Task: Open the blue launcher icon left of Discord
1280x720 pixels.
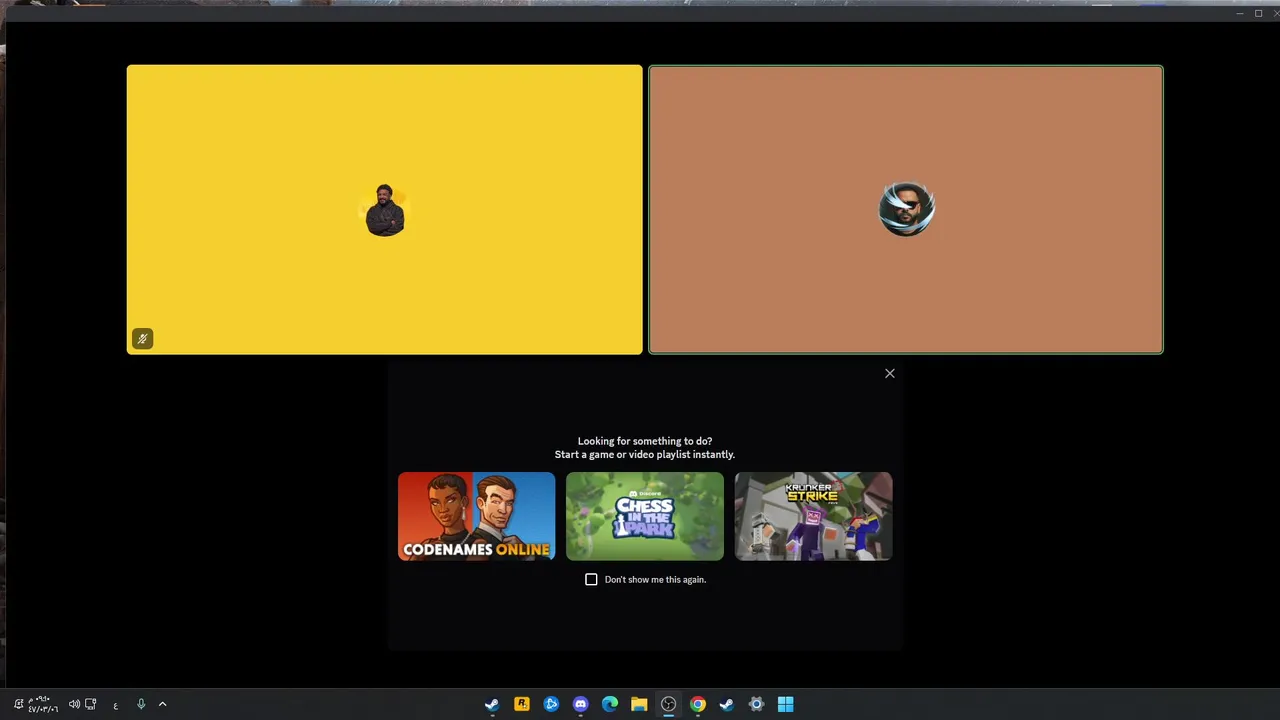Action: 551,704
